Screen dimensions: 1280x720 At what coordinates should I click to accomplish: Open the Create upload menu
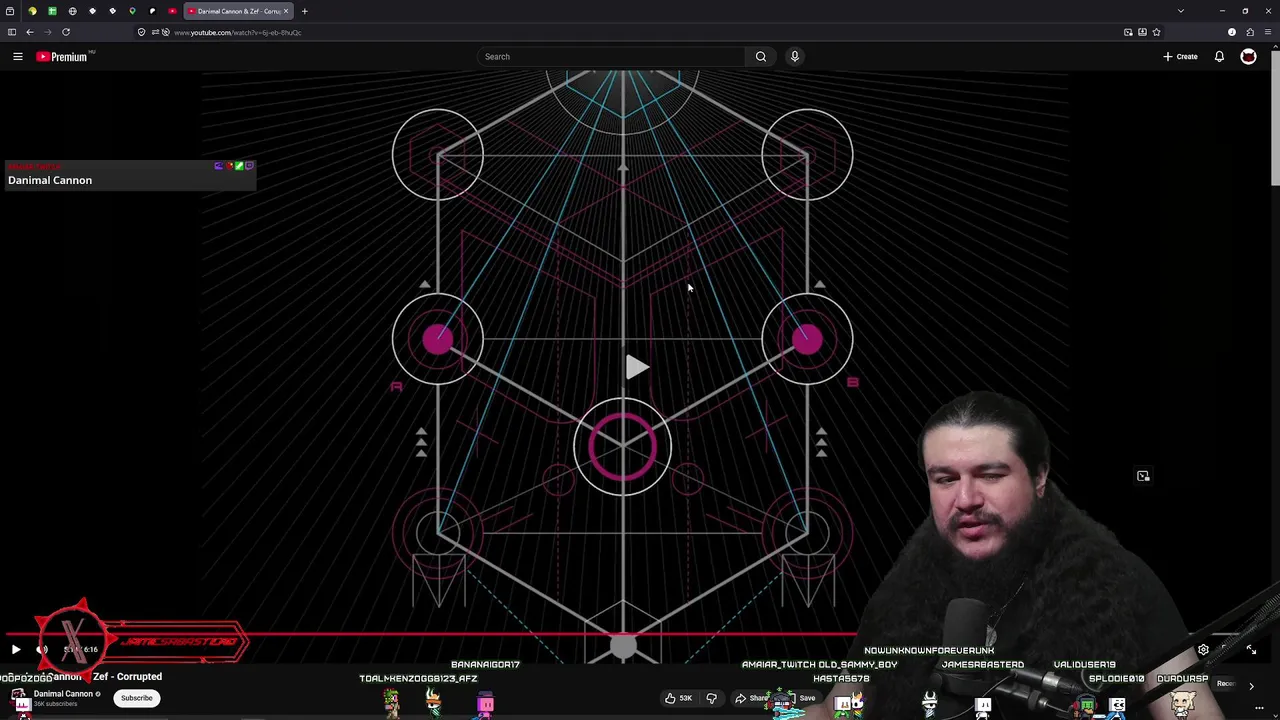[x=1181, y=57]
